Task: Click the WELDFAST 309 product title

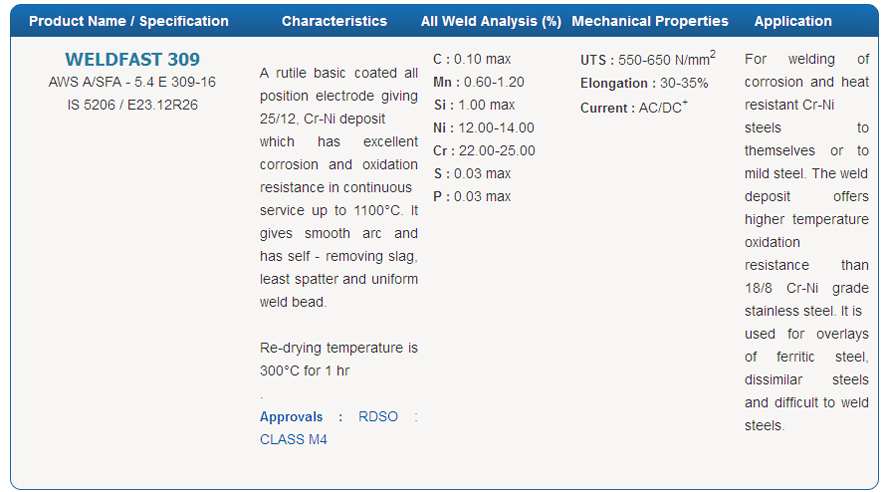Action: coord(132,59)
